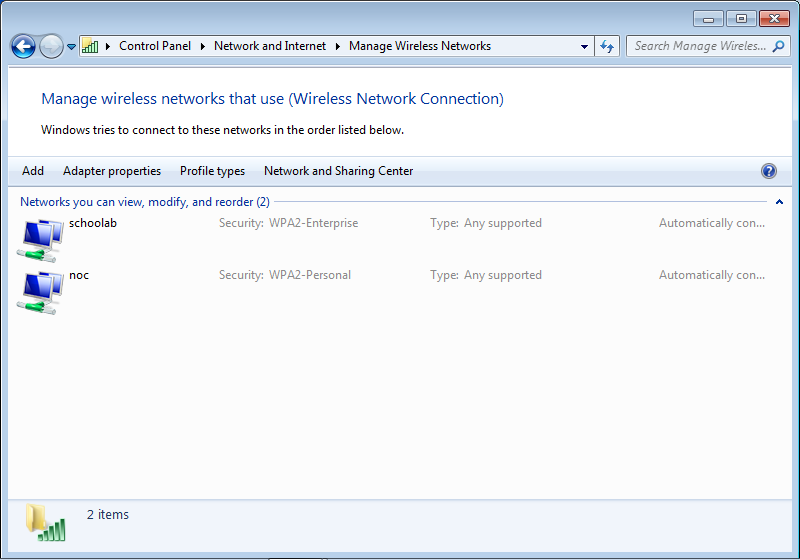Open help with the blue question icon
This screenshot has height=560, width=800.
(769, 171)
